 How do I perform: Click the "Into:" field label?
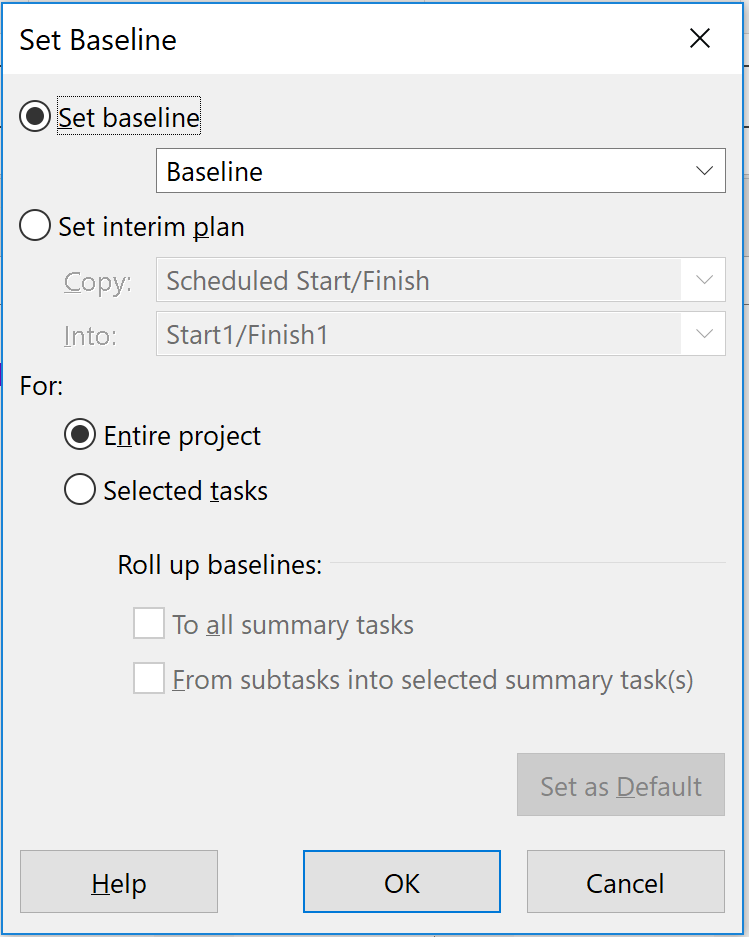tap(90, 336)
